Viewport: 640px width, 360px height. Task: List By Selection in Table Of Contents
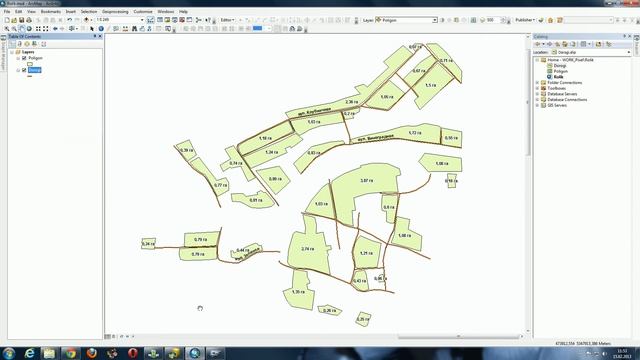point(34,44)
